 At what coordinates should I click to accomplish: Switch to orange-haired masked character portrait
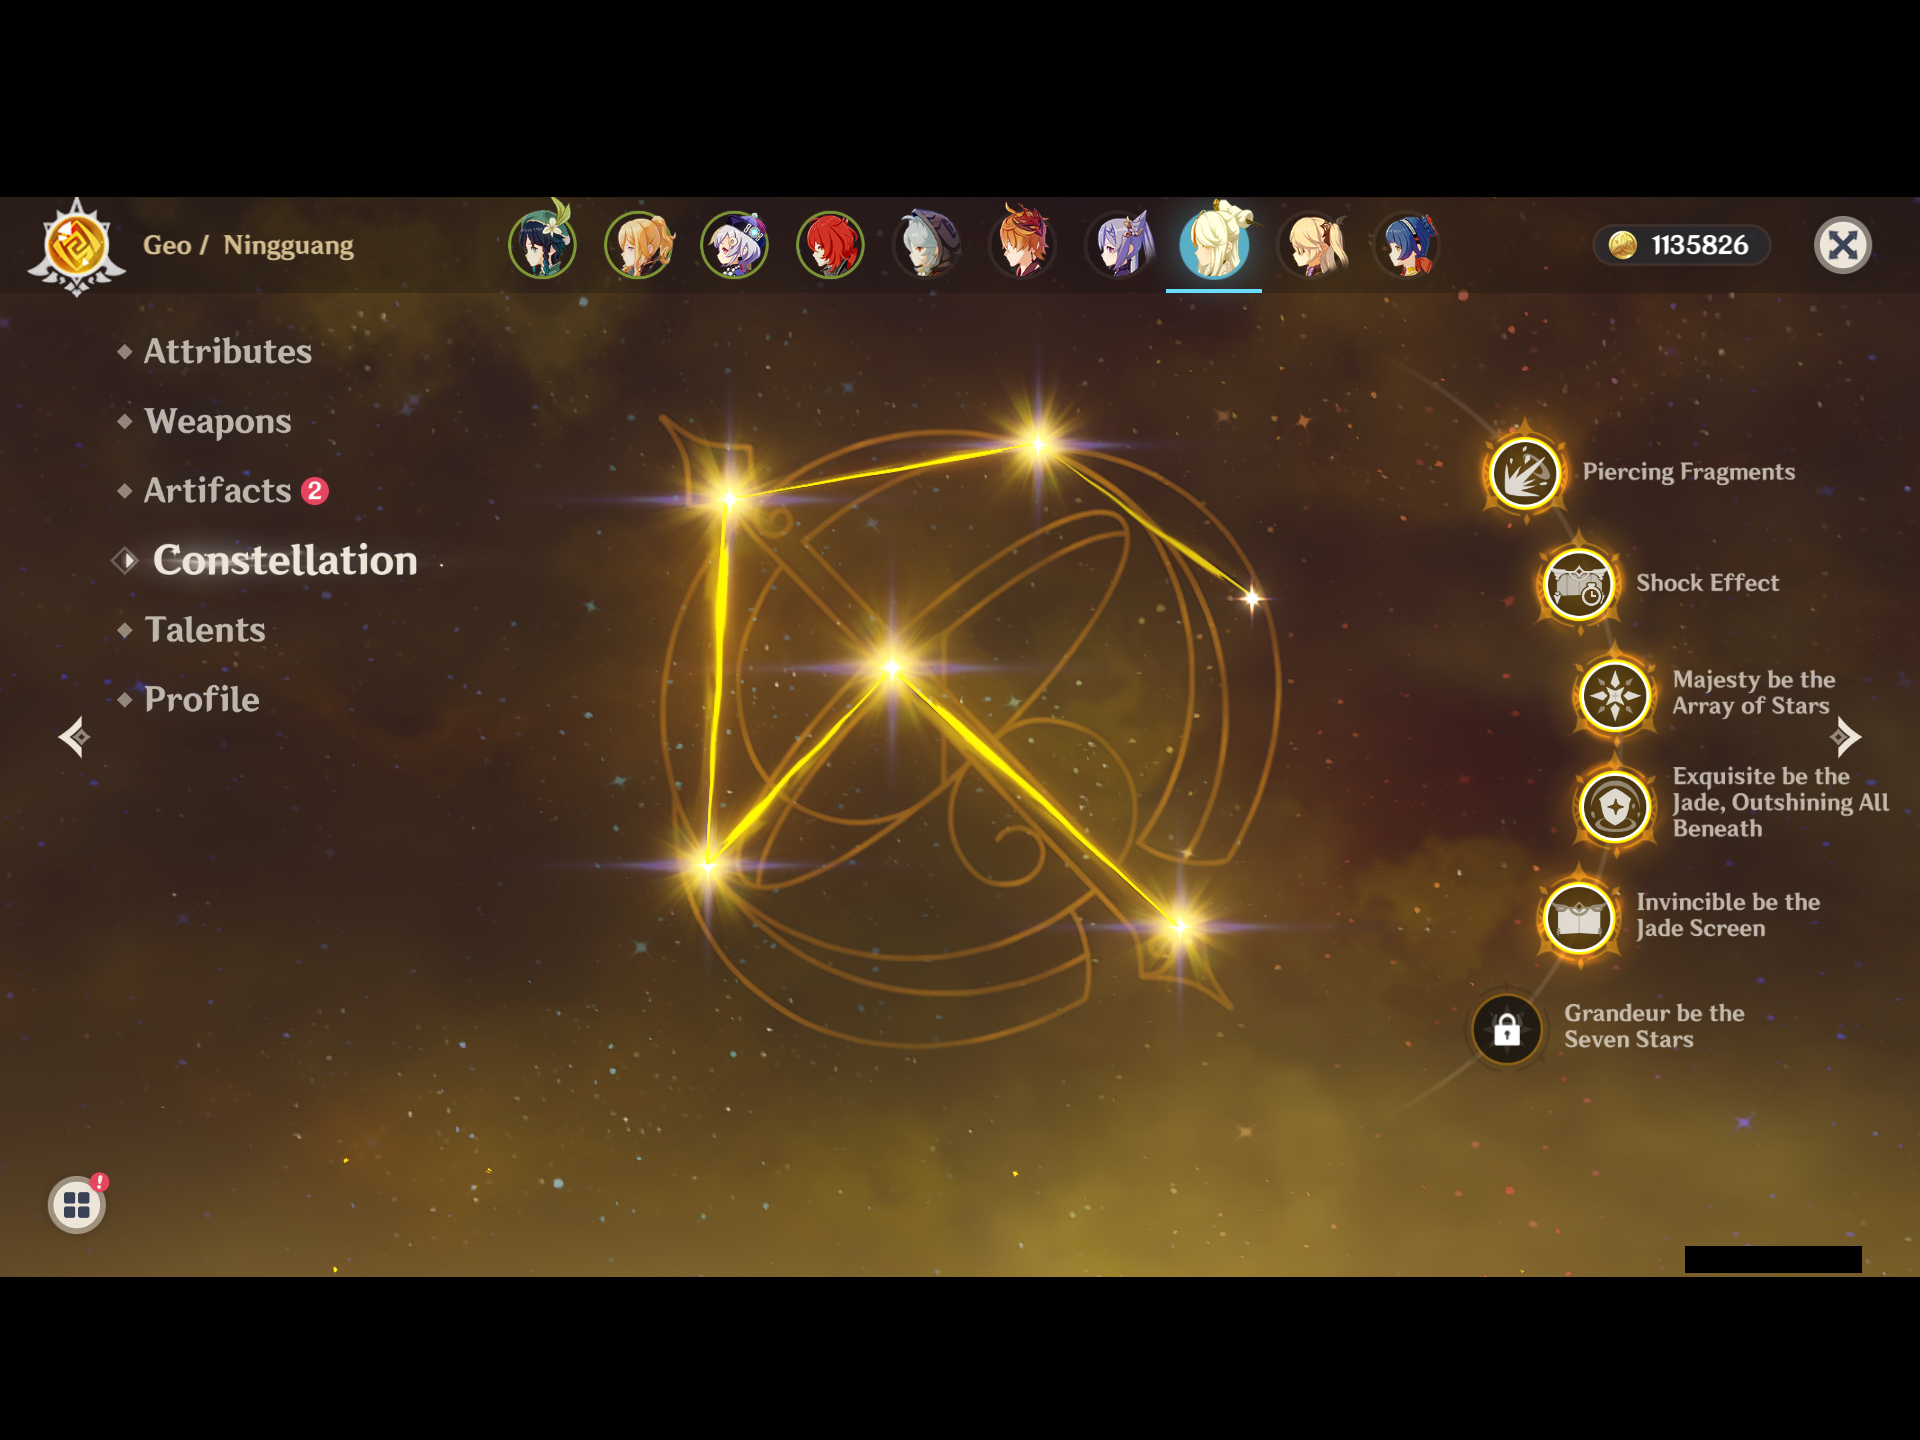(x=1023, y=243)
